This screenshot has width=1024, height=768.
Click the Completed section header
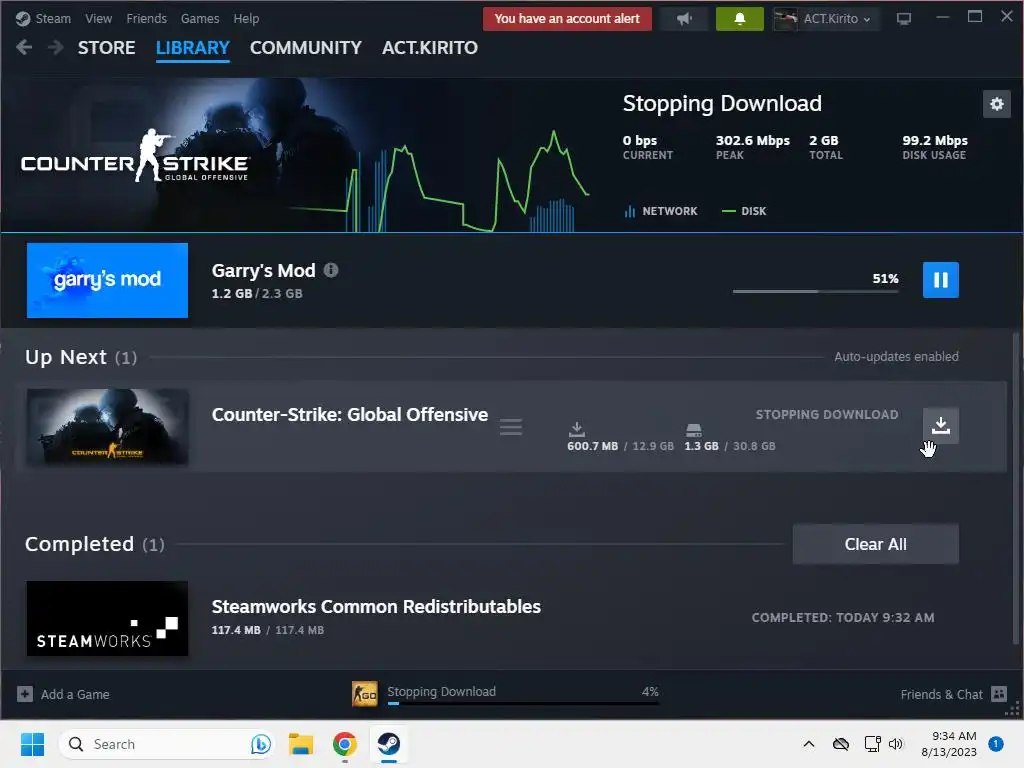coord(95,544)
